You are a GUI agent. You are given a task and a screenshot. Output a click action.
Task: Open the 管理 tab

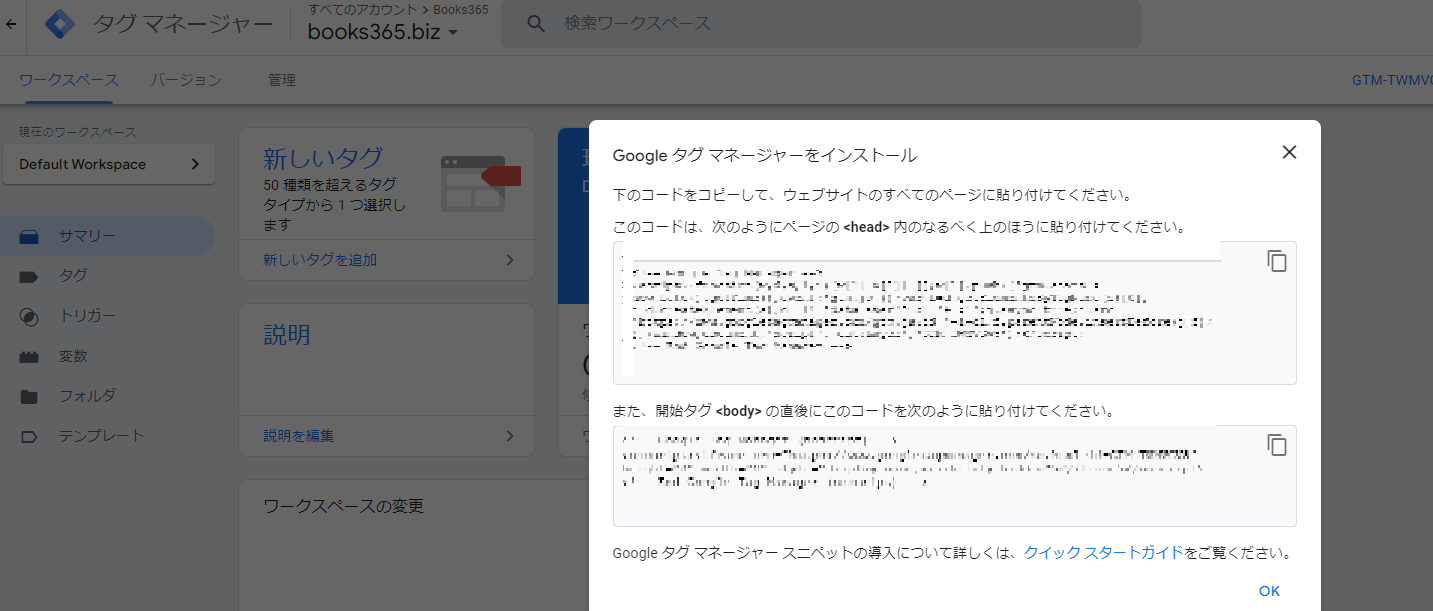[281, 79]
